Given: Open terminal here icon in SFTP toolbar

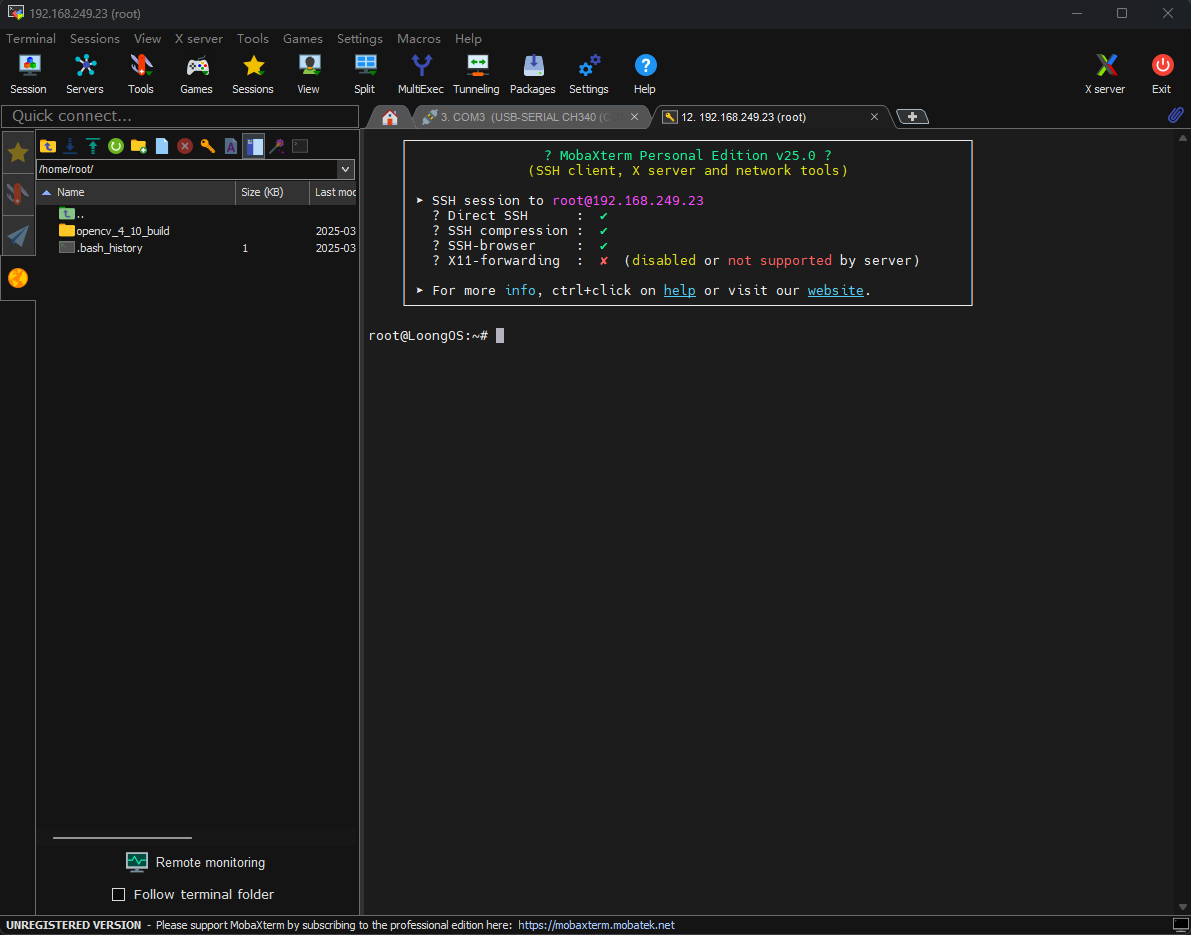Looking at the screenshot, I should coord(300,146).
